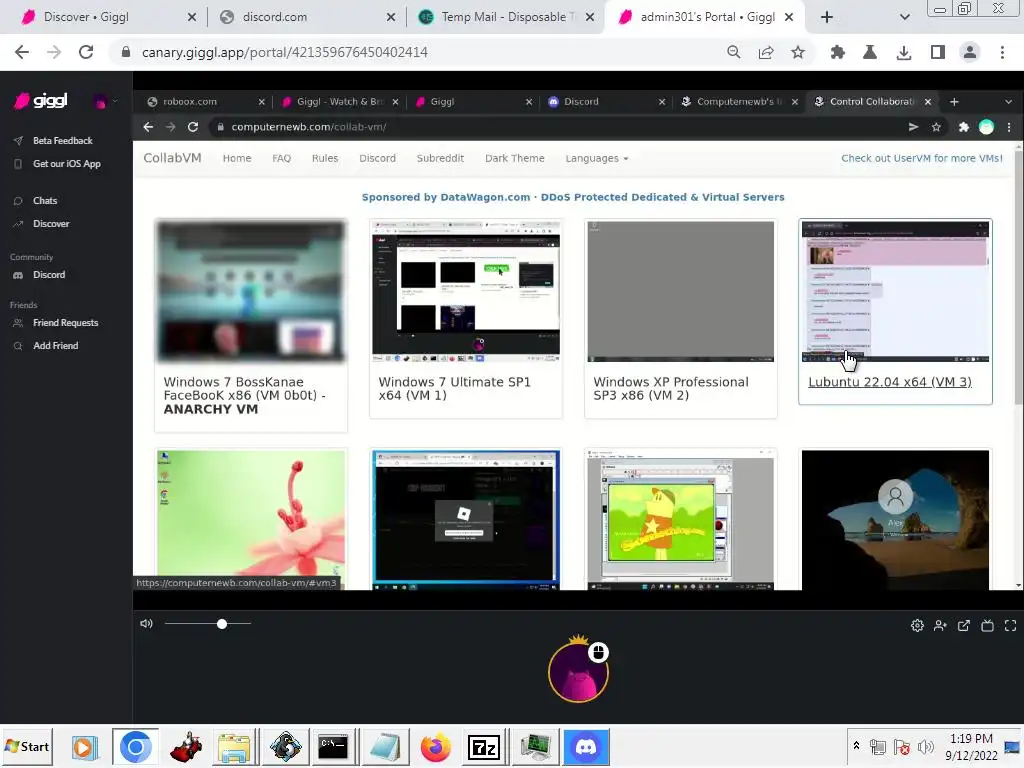Click the downloads icon in the outer browser
1024x768 pixels.
pos(904,52)
